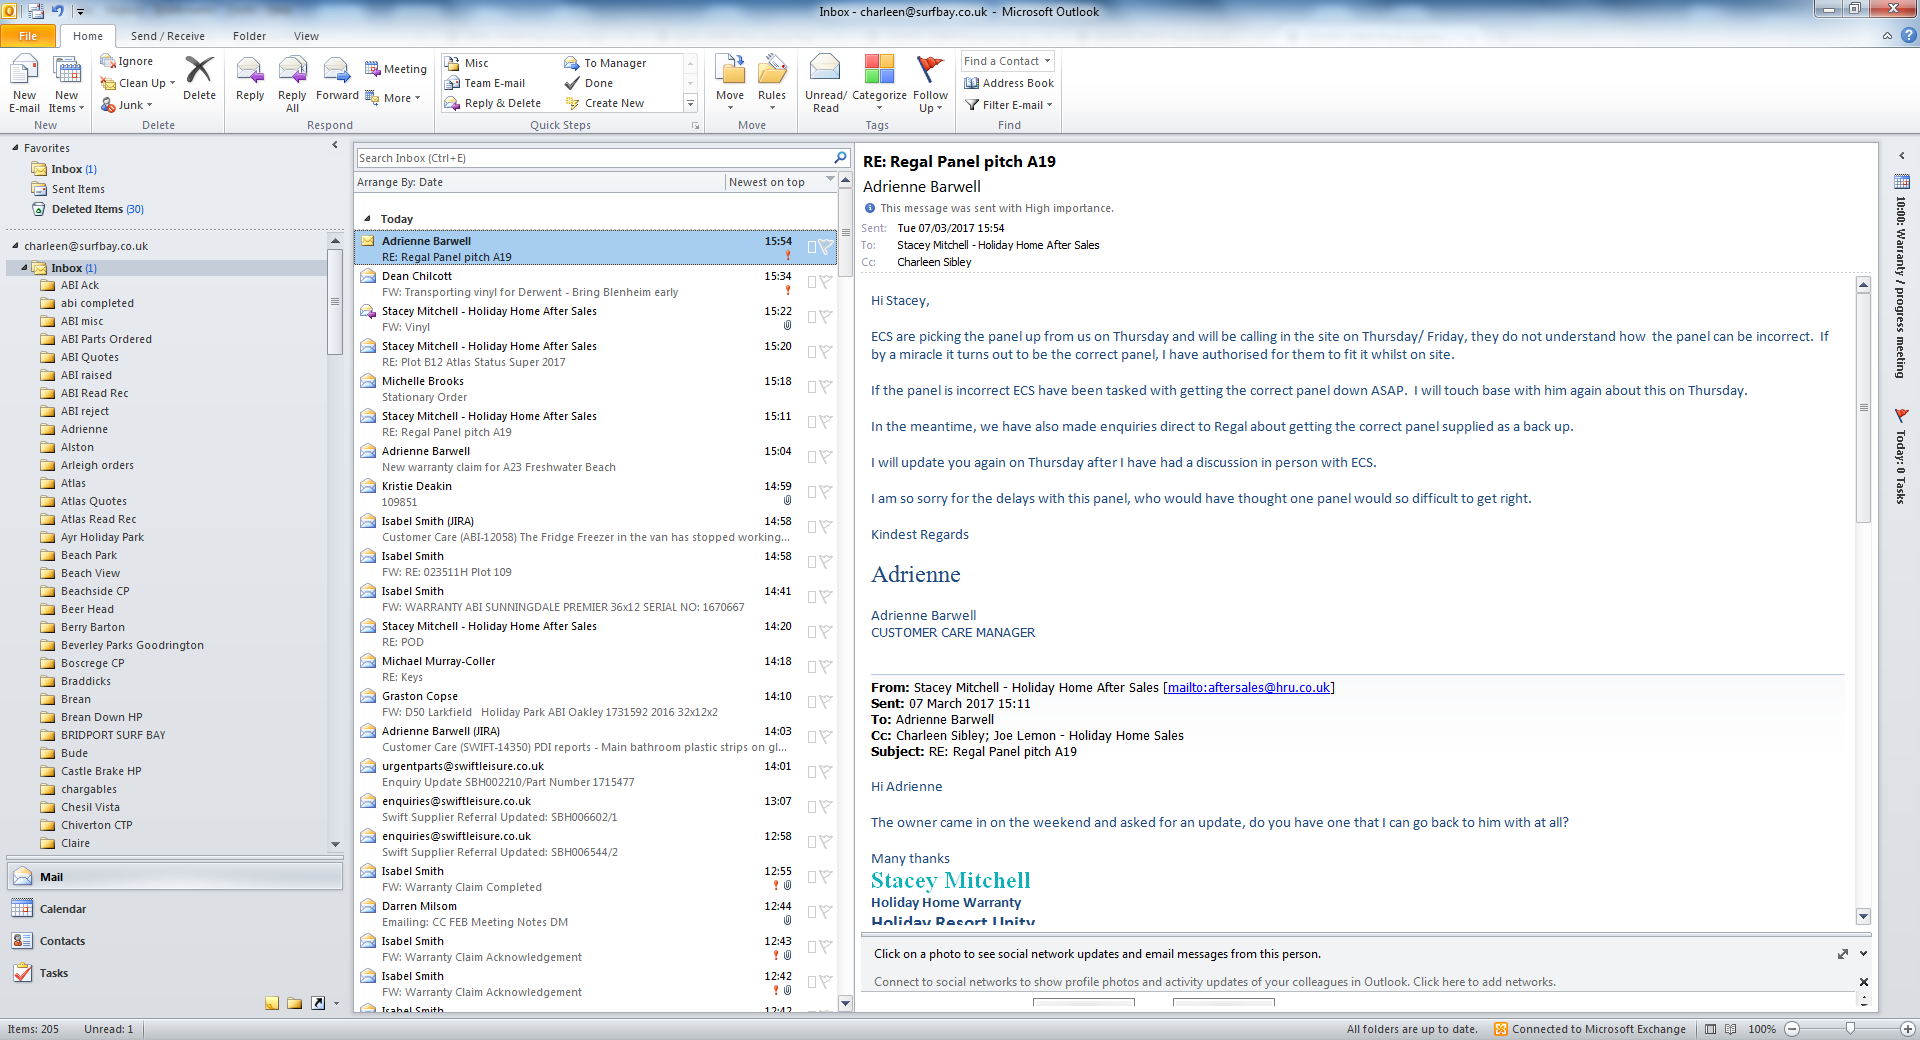Tick category box on Kristie Deakin email
1920x1040 pixels.
click(812, 492)
